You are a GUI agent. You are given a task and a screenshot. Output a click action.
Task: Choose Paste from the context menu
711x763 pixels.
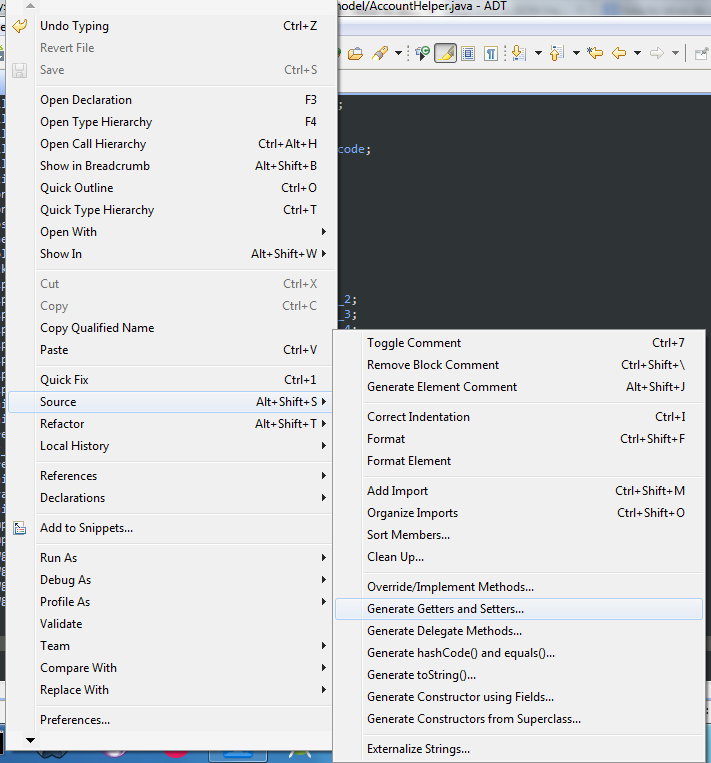172,350
